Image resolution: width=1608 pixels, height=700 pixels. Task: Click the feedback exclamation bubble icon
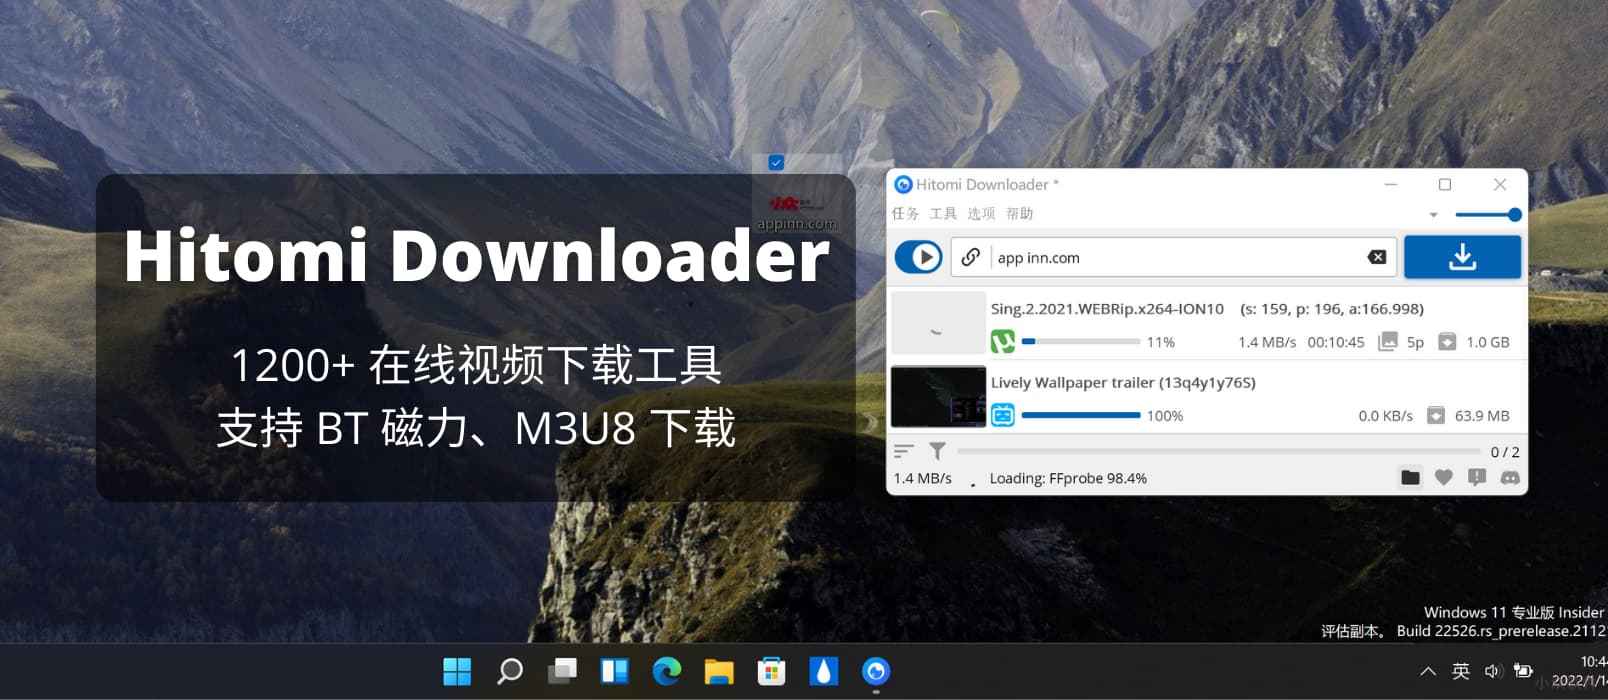click(x=1477, y=478)
